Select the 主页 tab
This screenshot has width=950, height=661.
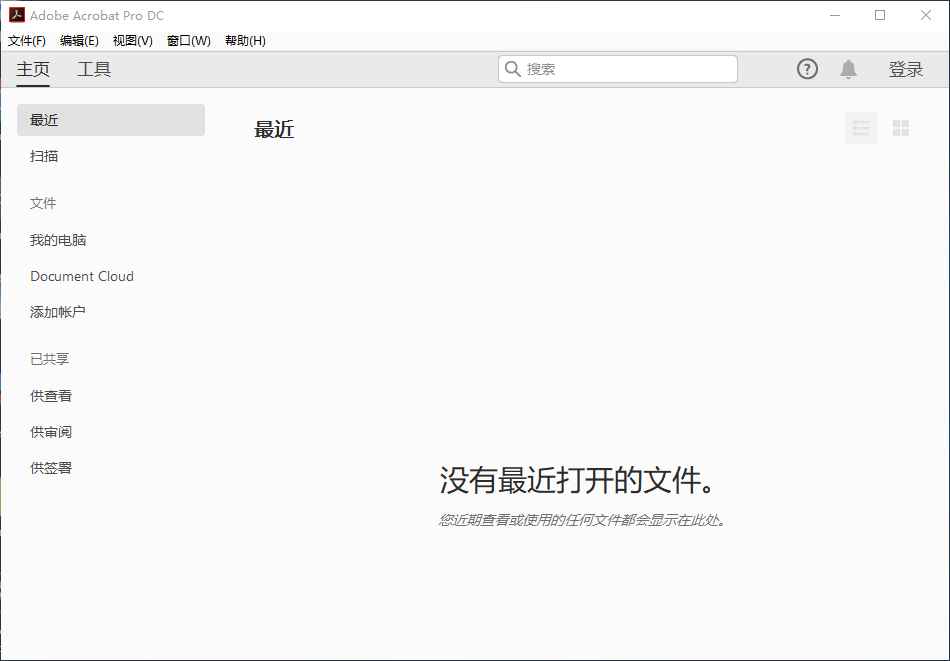tap(32, 69)
